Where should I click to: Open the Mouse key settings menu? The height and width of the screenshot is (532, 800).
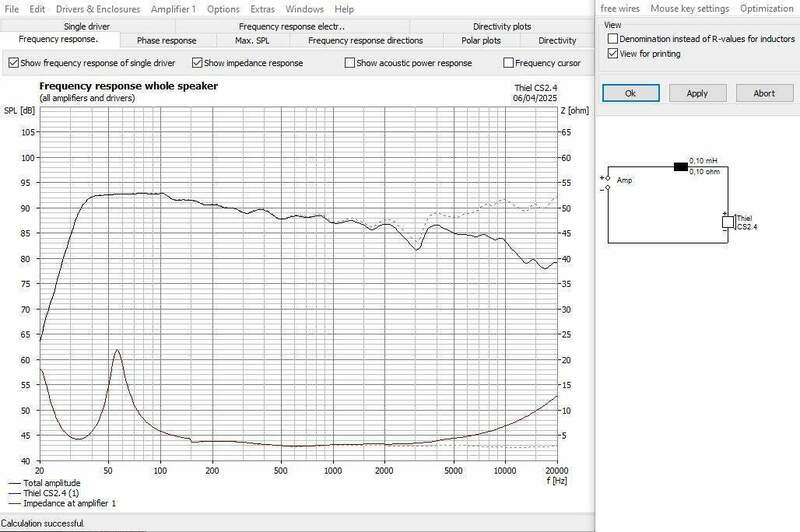point(689,8)
